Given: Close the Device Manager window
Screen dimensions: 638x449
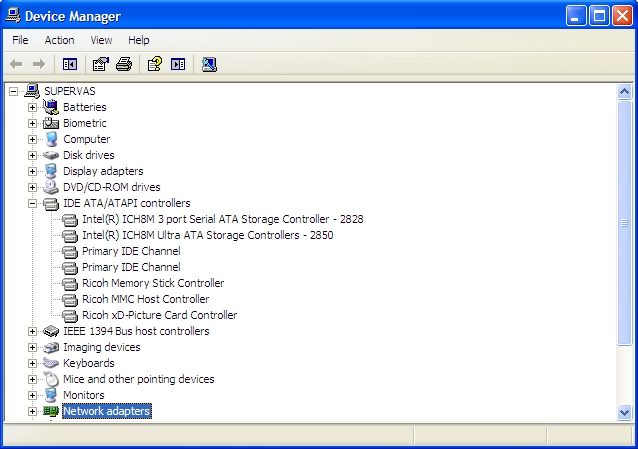Looking at the screenshot, I should (623, 16).
